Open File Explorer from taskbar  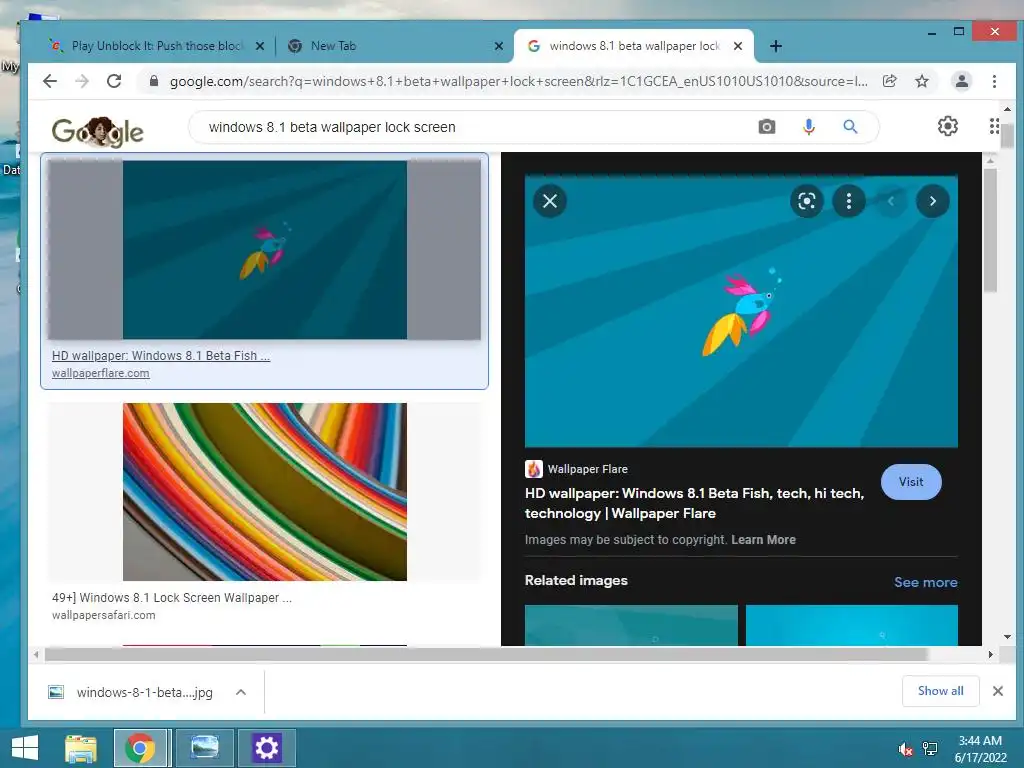click(x=81, y=748)
